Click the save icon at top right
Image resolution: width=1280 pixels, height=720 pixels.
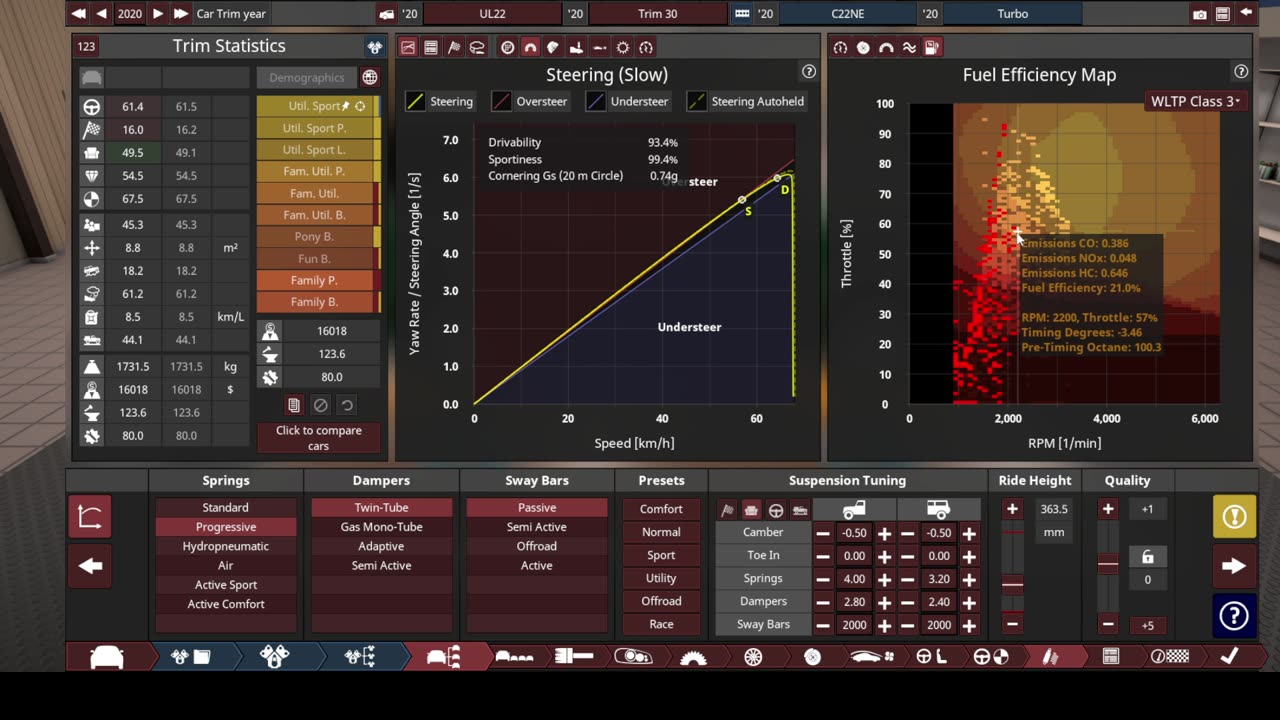pos(1223,14)
